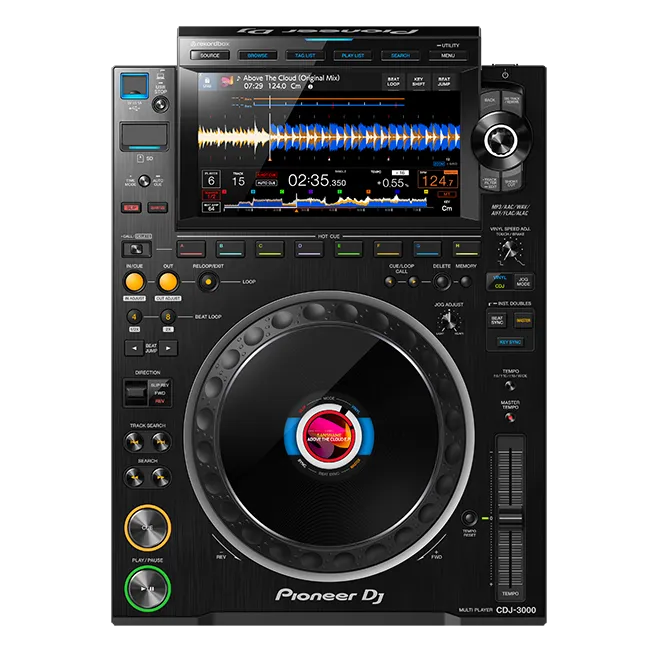Start playback with the green PLAY/PAUSE button
The image size is (647, 647).
(147, 589)
